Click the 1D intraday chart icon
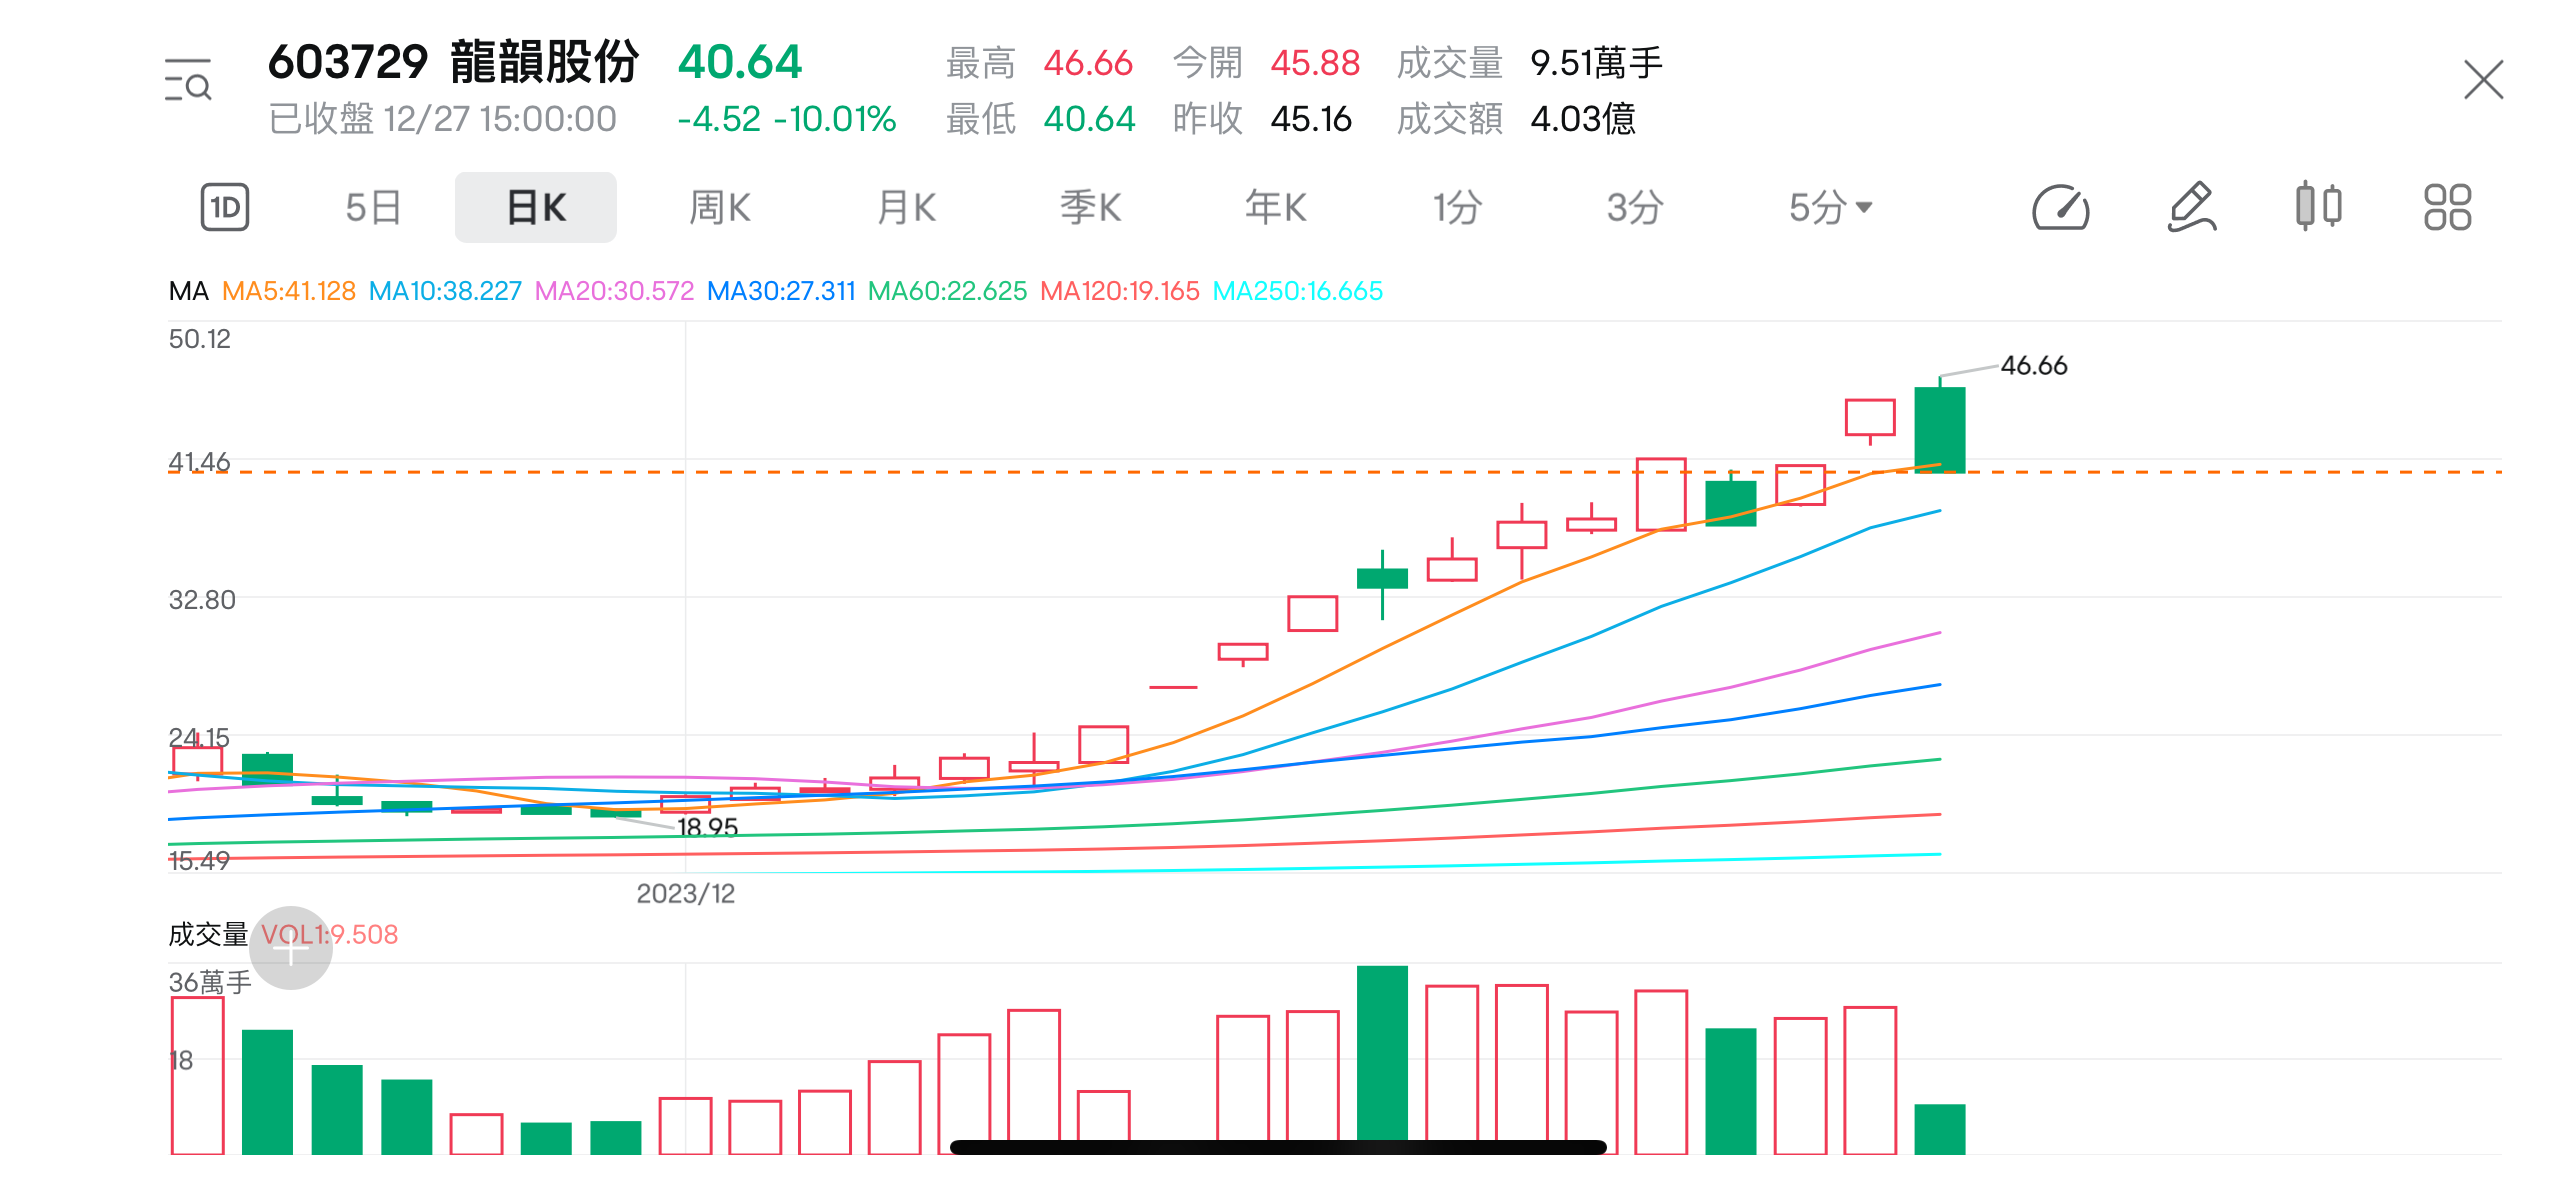Screen dimensions: 2556x1179 225,208
